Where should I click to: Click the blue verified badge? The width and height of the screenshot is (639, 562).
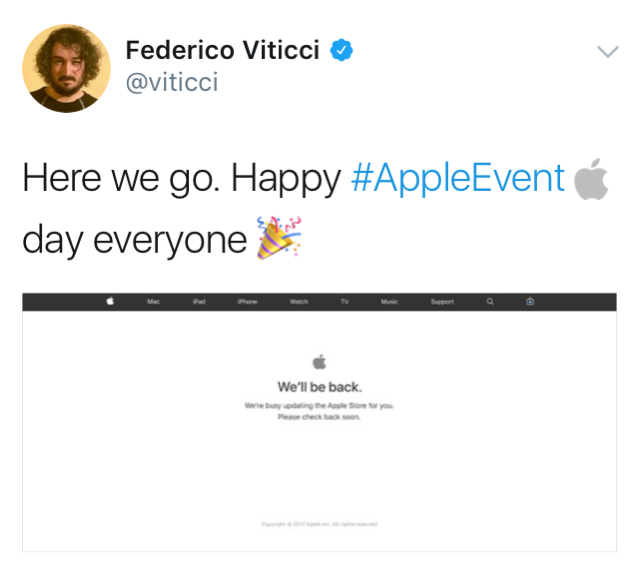click(x=343, y=51)
